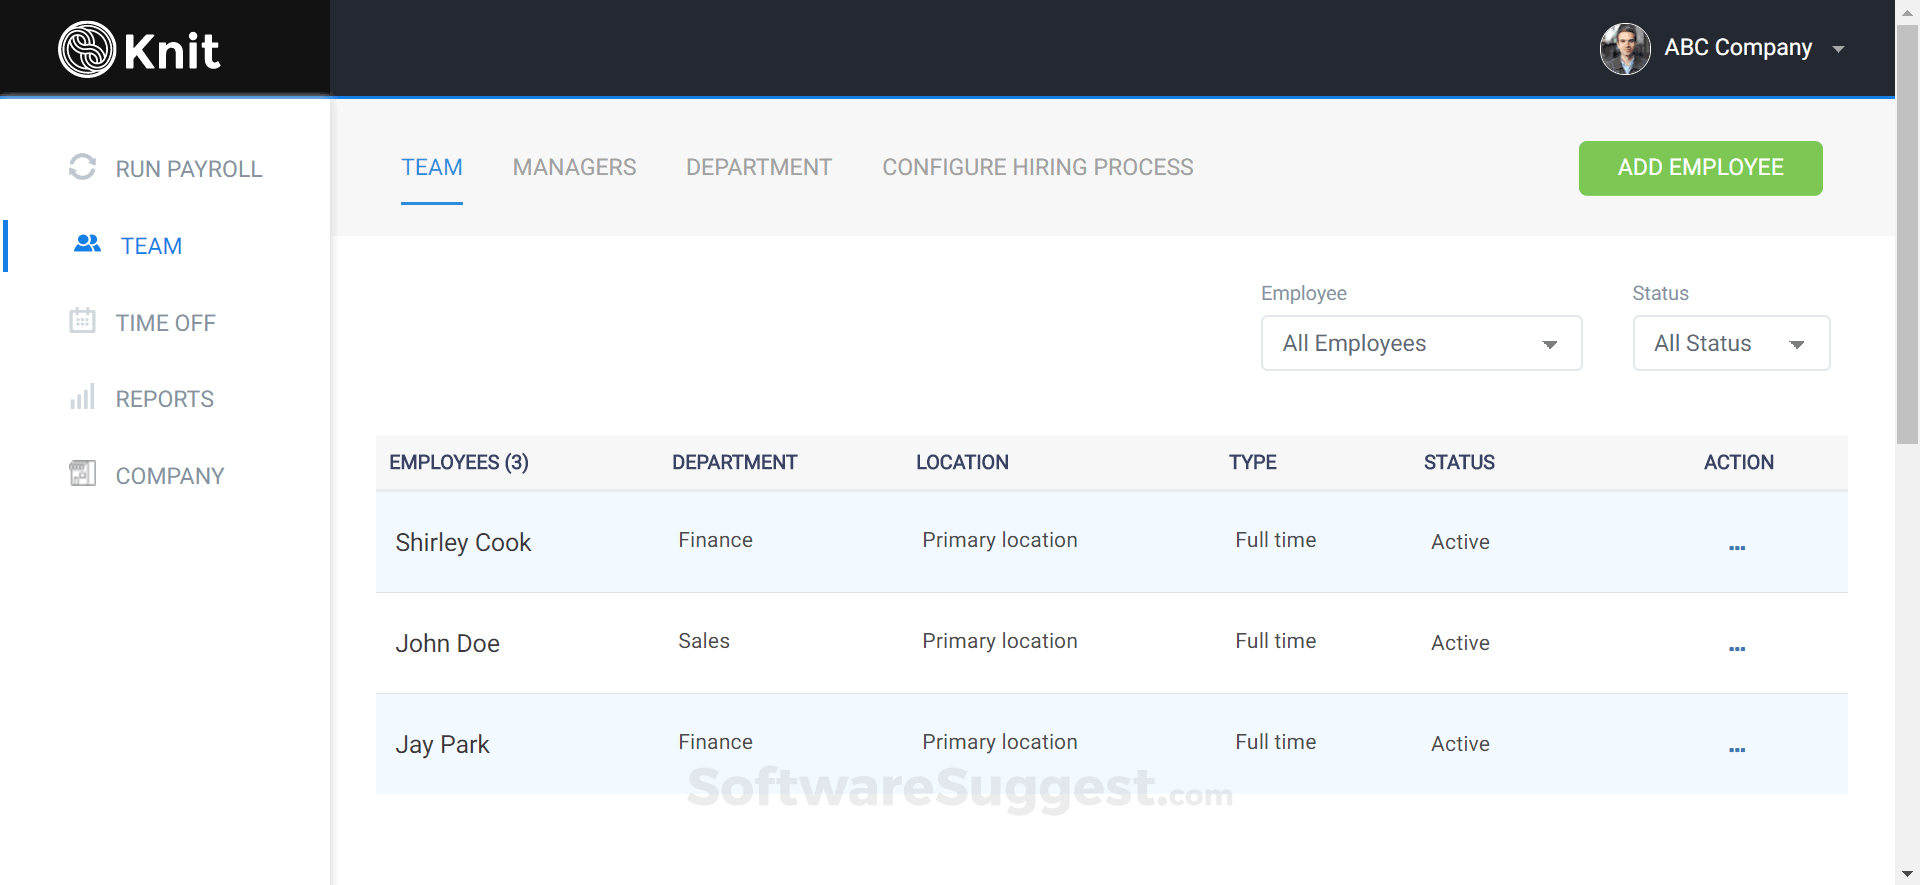This screenshot has width=1920, height=885.
Task: Click the ABC Company profile avatar
Action: coord(1625,48)
